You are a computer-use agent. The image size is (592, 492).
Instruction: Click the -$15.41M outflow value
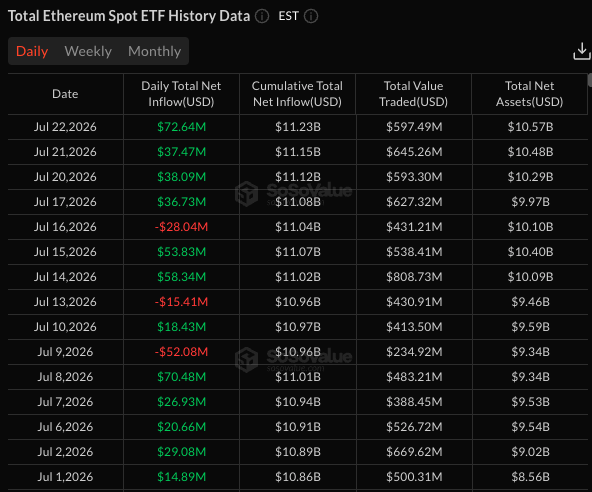point(181,302)
